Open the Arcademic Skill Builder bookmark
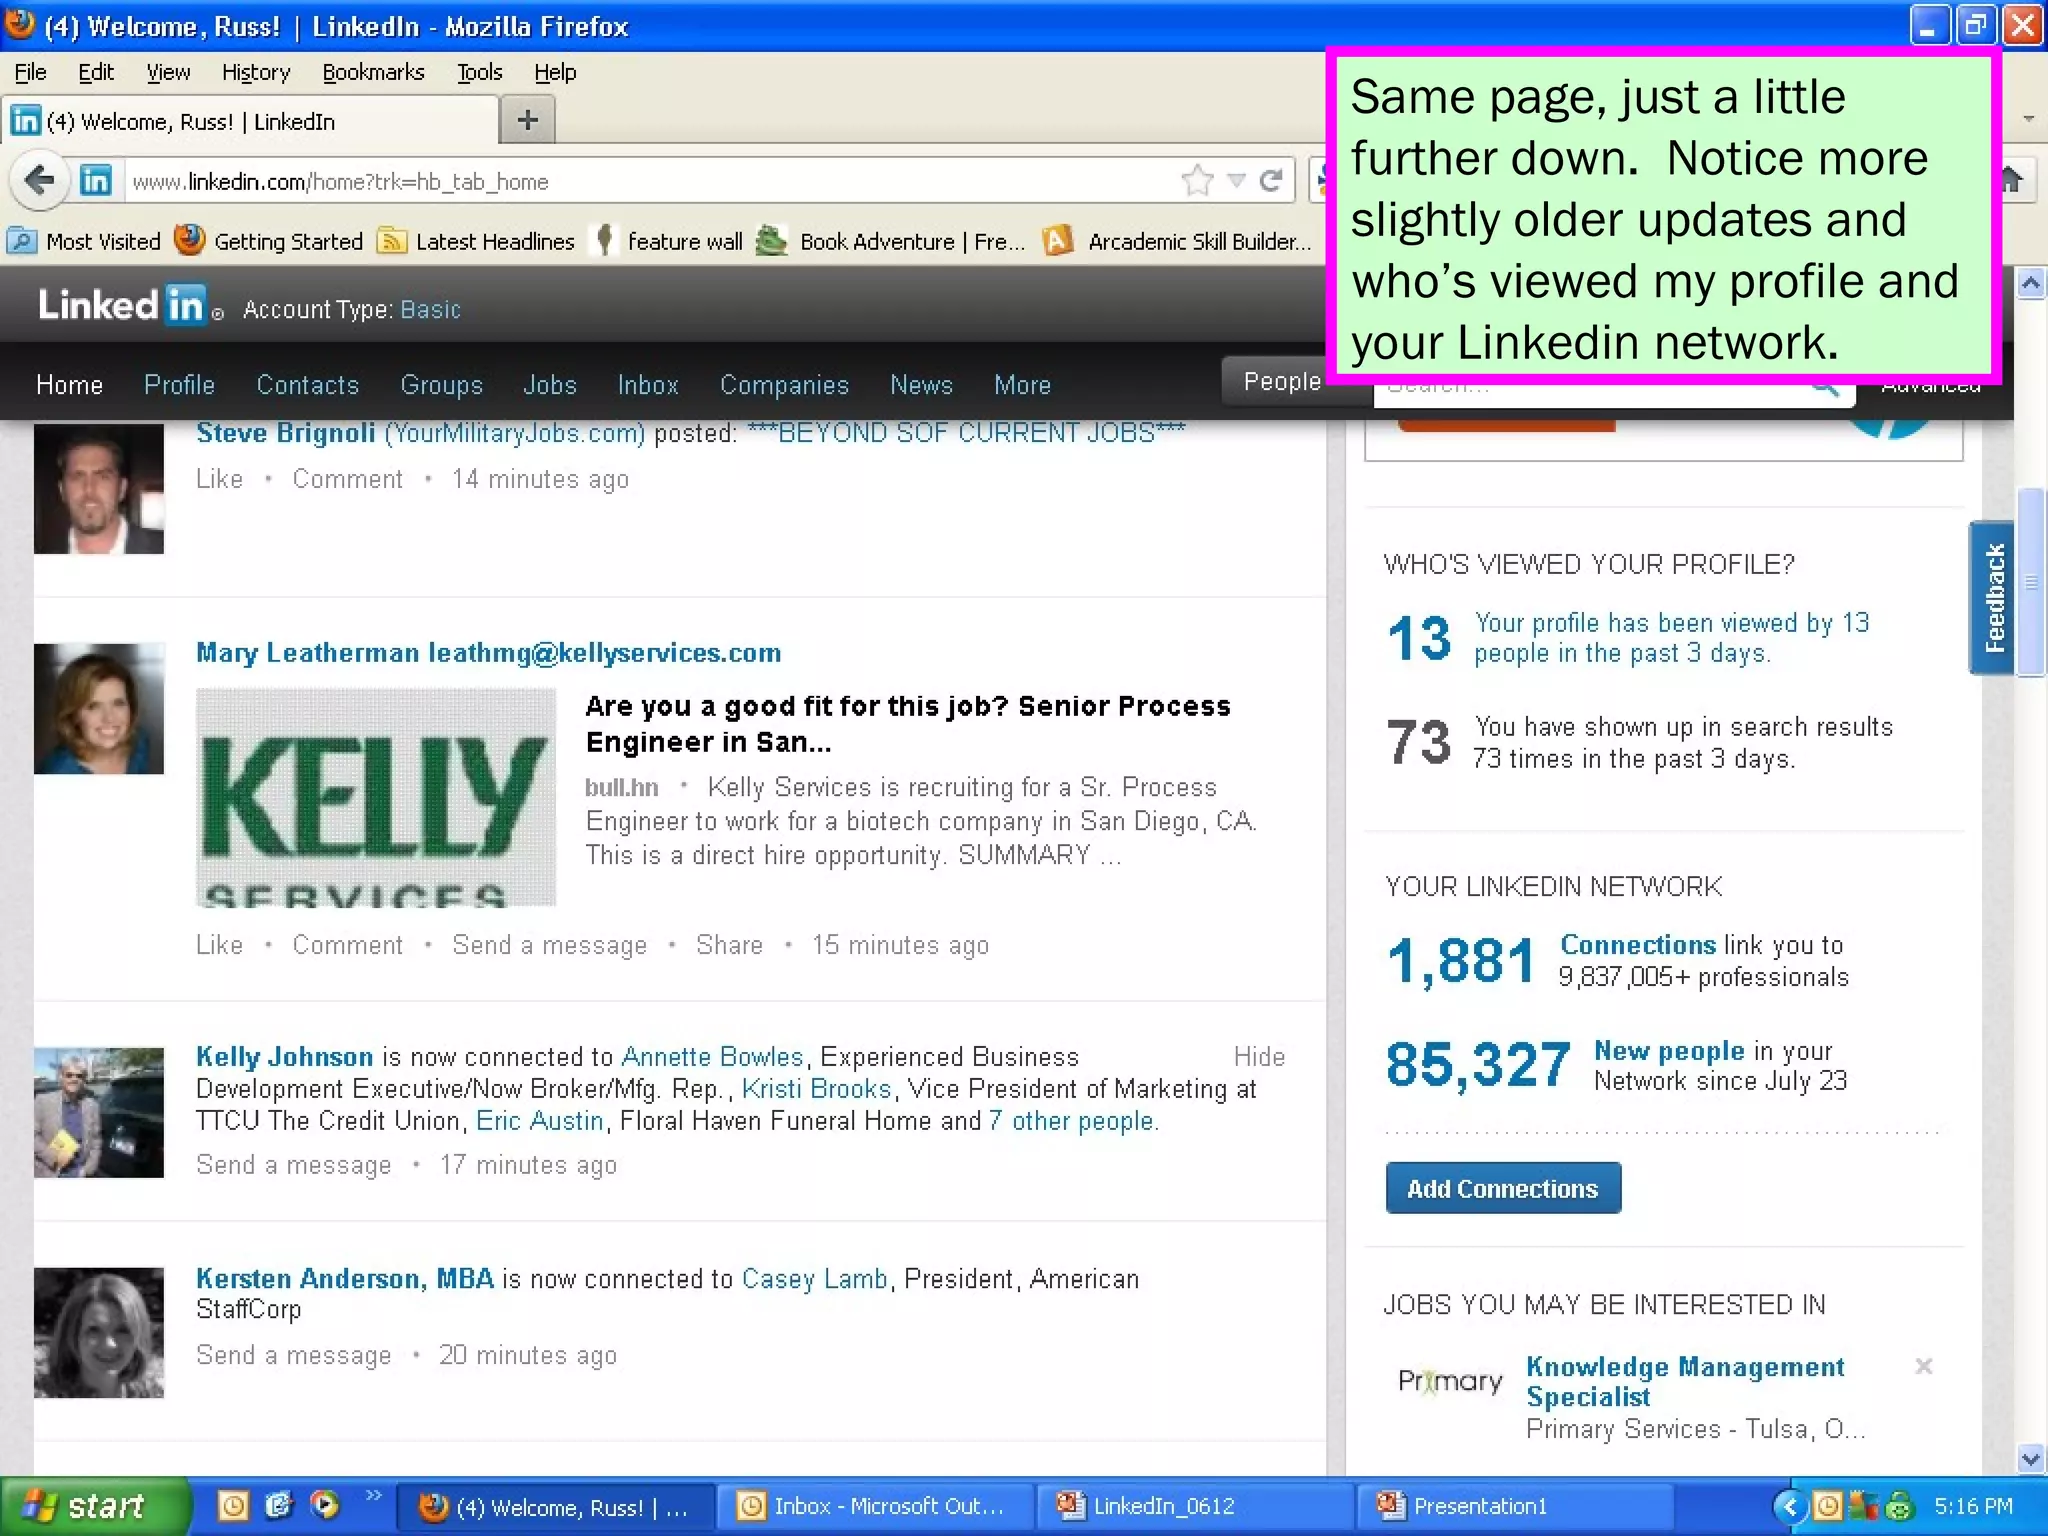This screenshot has width=2048, height=1536. (x=1177, y=241)
